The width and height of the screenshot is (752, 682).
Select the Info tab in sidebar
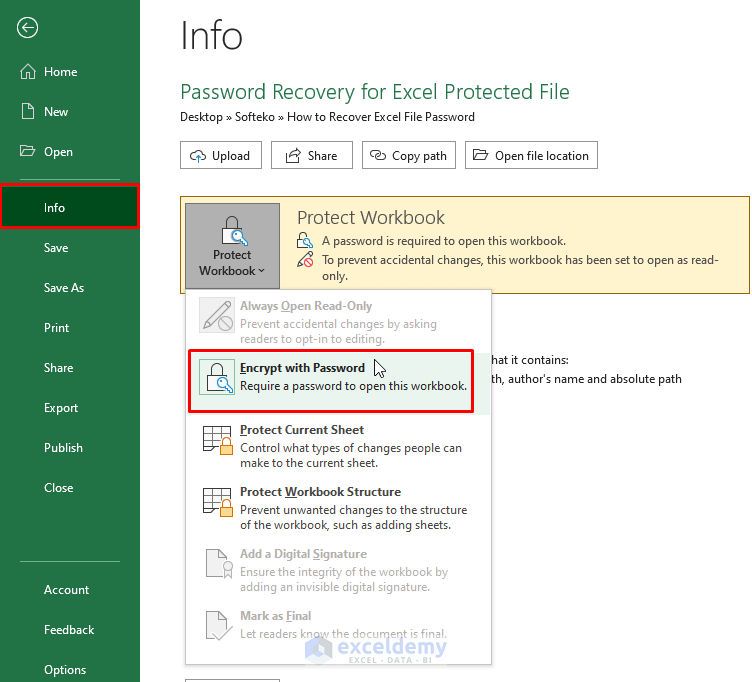click(70, 207)
